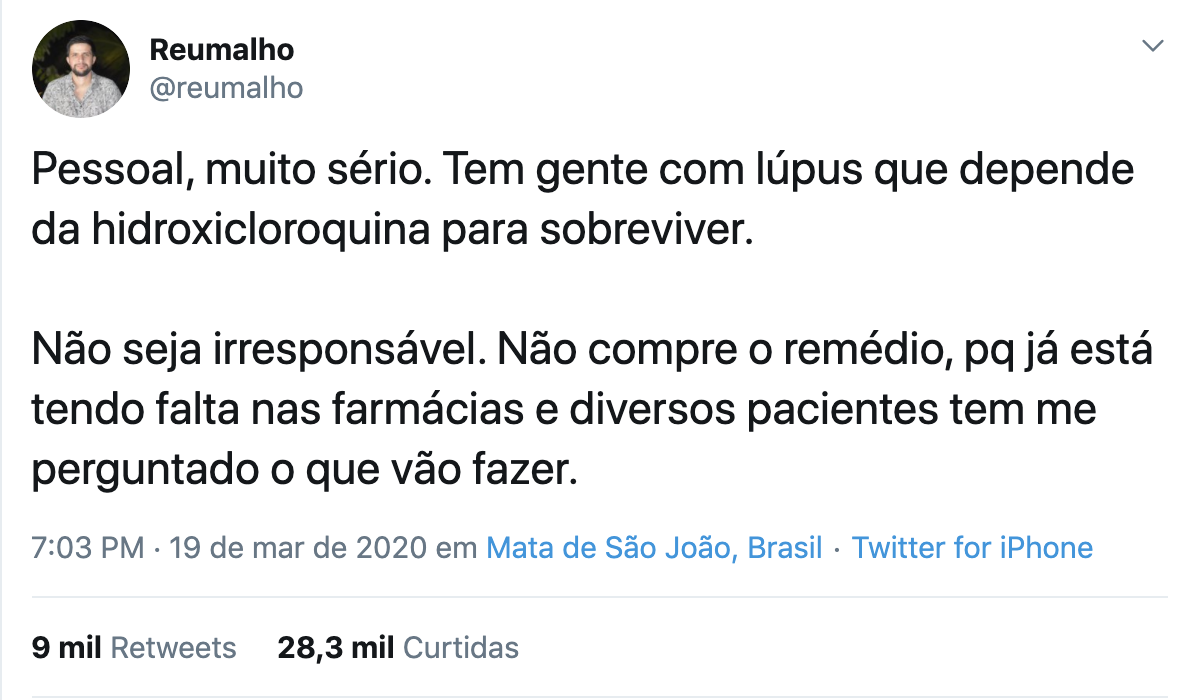The image size is (1196, 700).
Task: Click the phrase "Pessoal, muito sério."
Action: [x=231, y=169]
